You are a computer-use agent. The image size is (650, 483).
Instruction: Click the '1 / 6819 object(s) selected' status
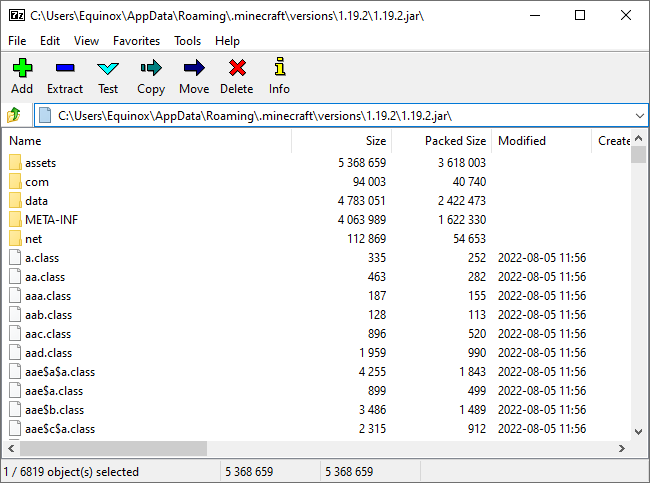point(71,472)
